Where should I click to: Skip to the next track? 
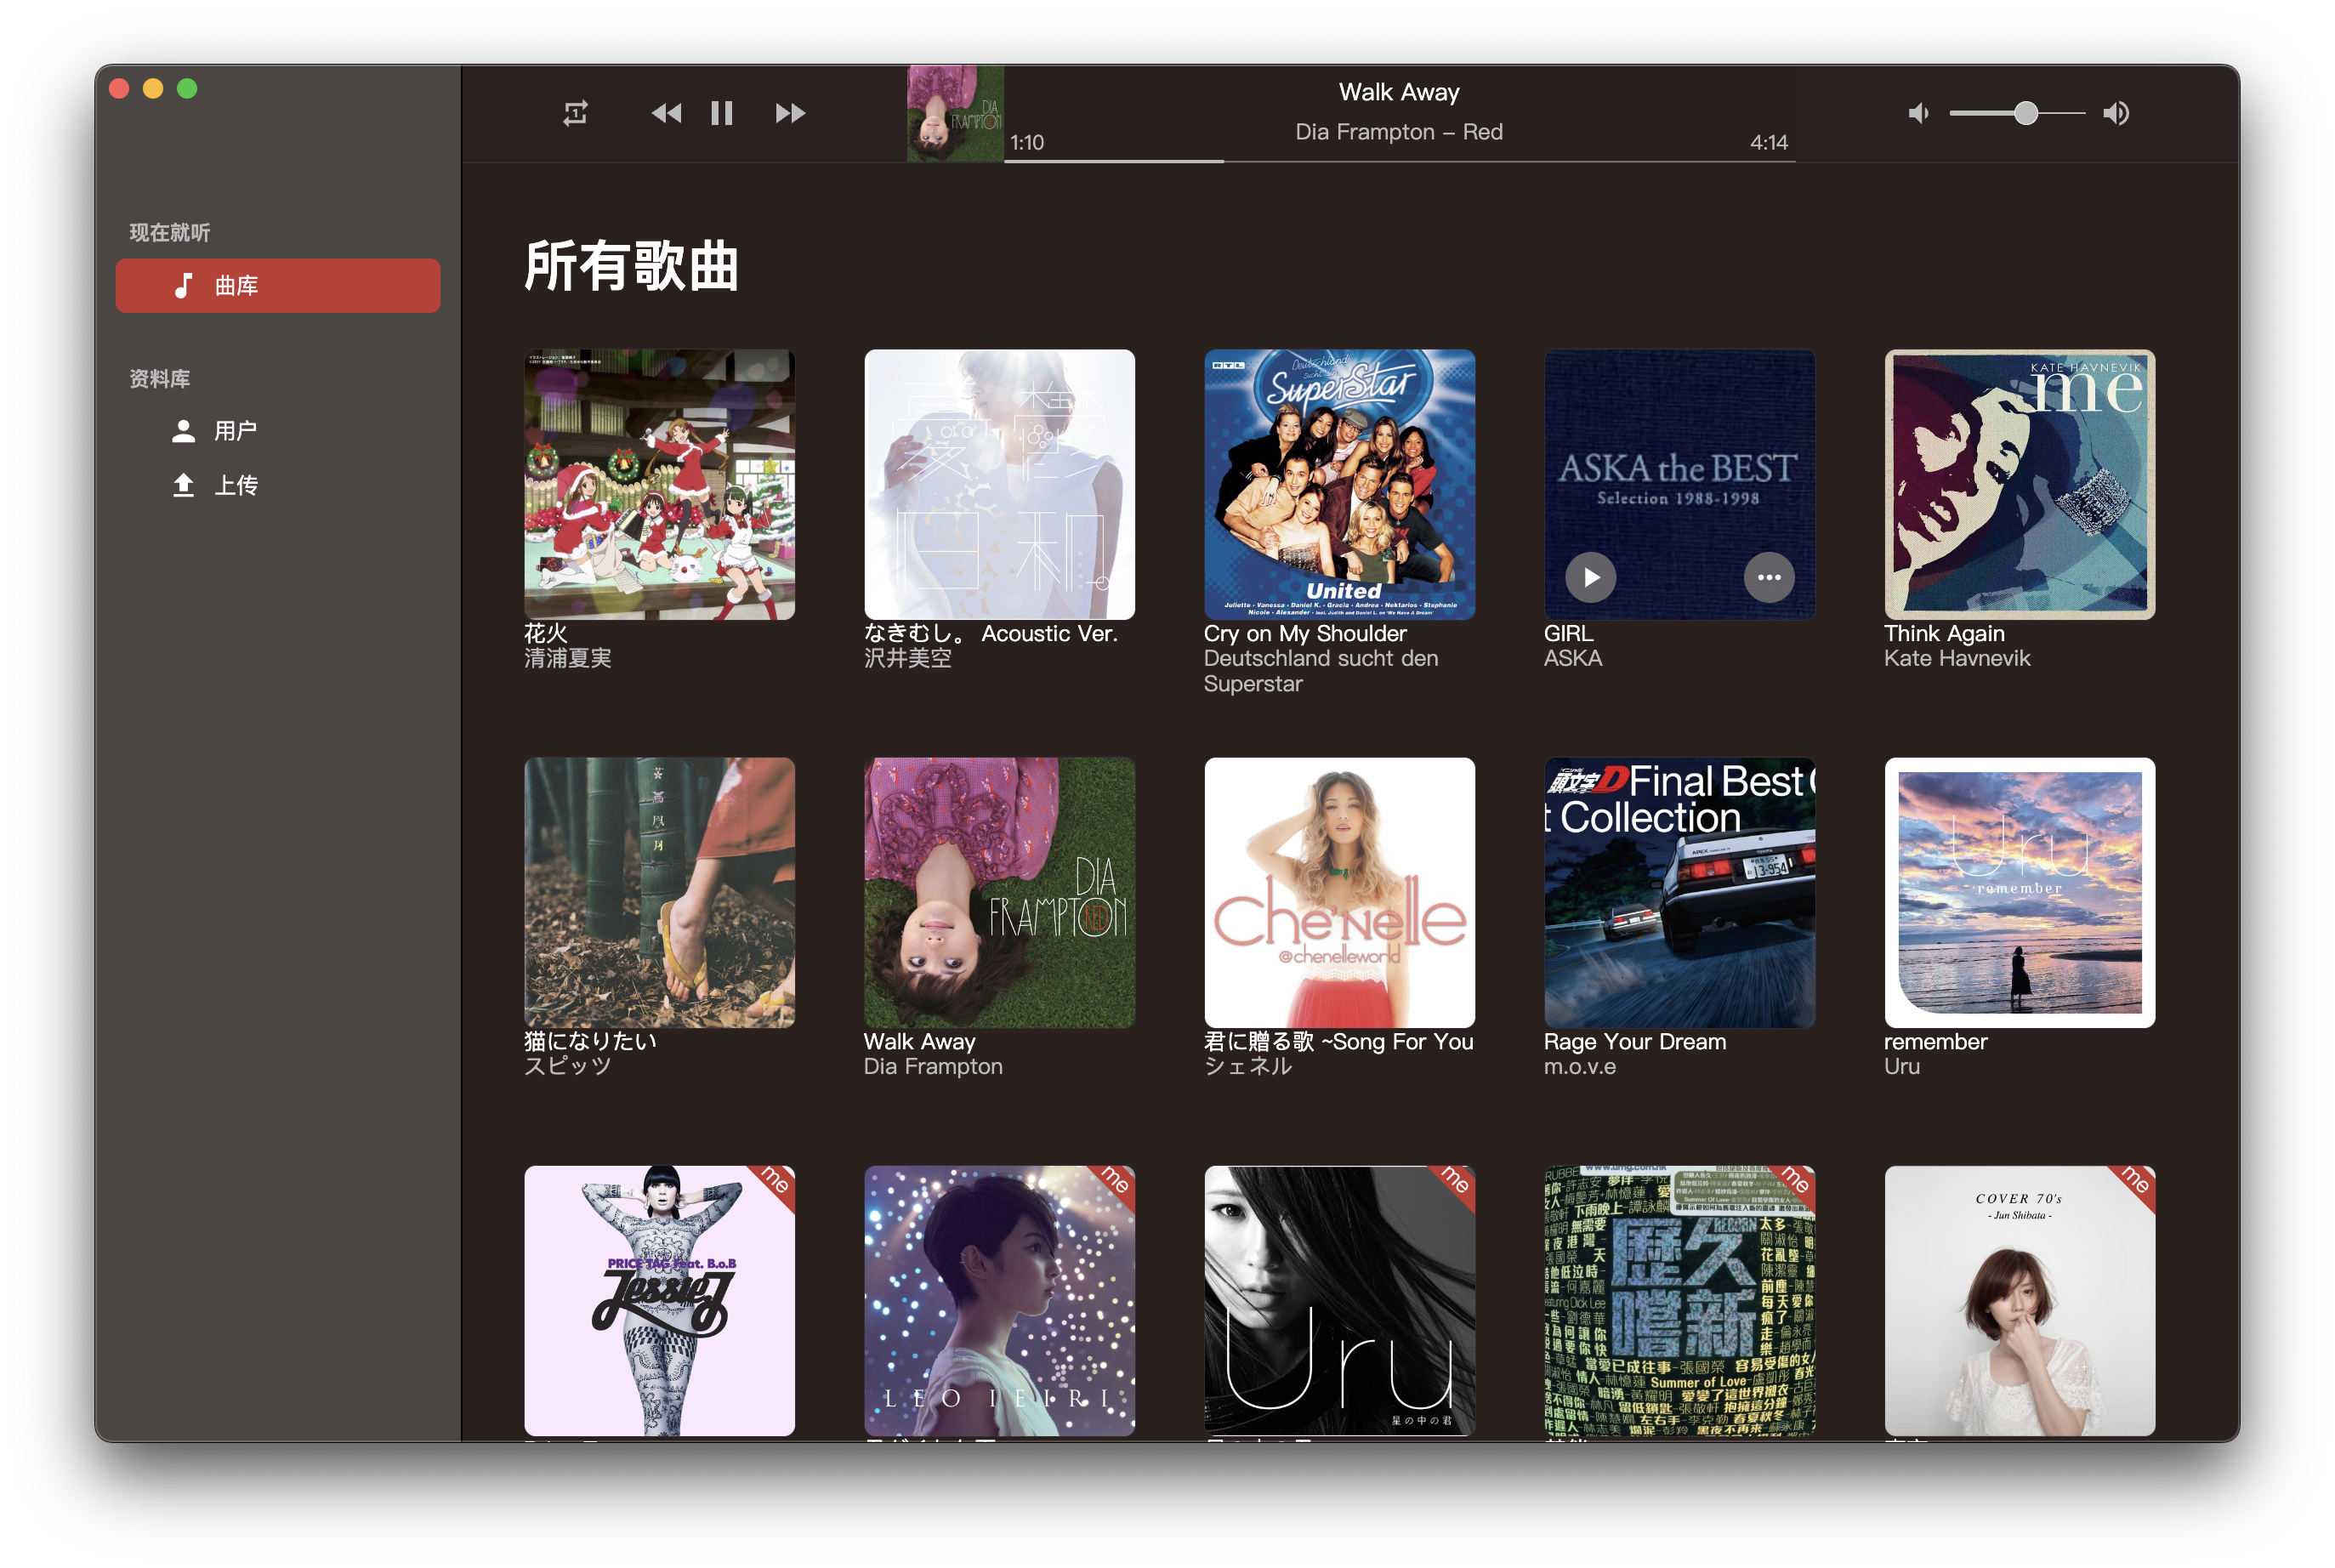pos(790,113)
